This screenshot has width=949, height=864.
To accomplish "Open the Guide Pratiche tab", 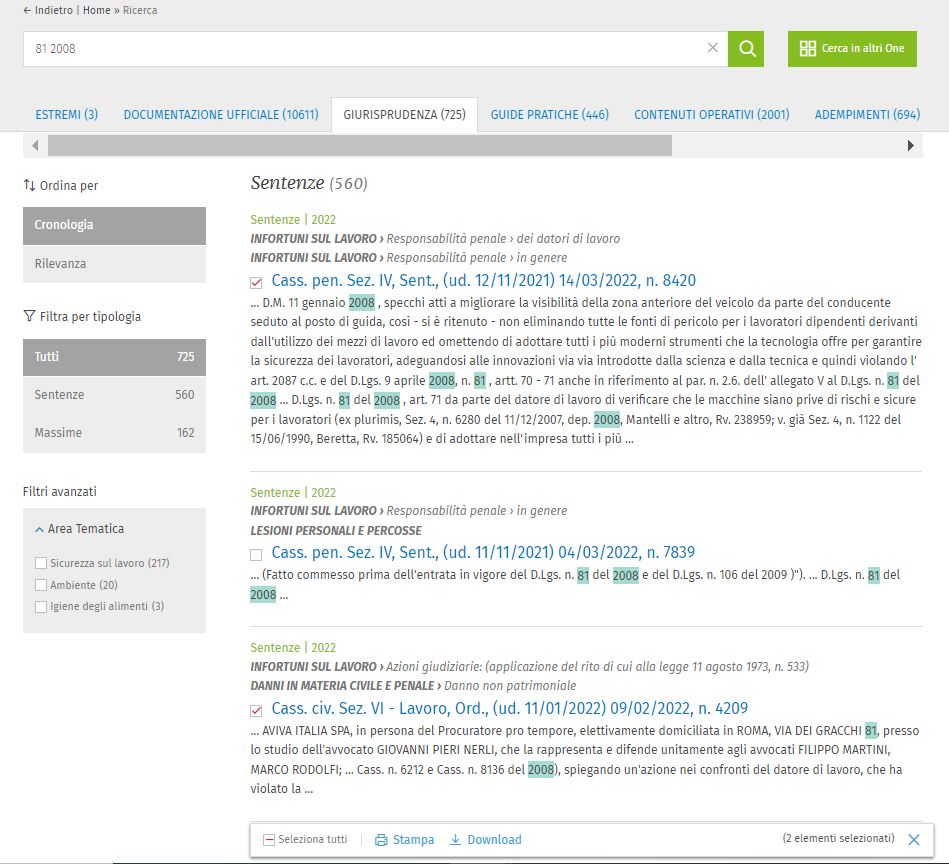I will pyautogui.click(x=549, y=115).
